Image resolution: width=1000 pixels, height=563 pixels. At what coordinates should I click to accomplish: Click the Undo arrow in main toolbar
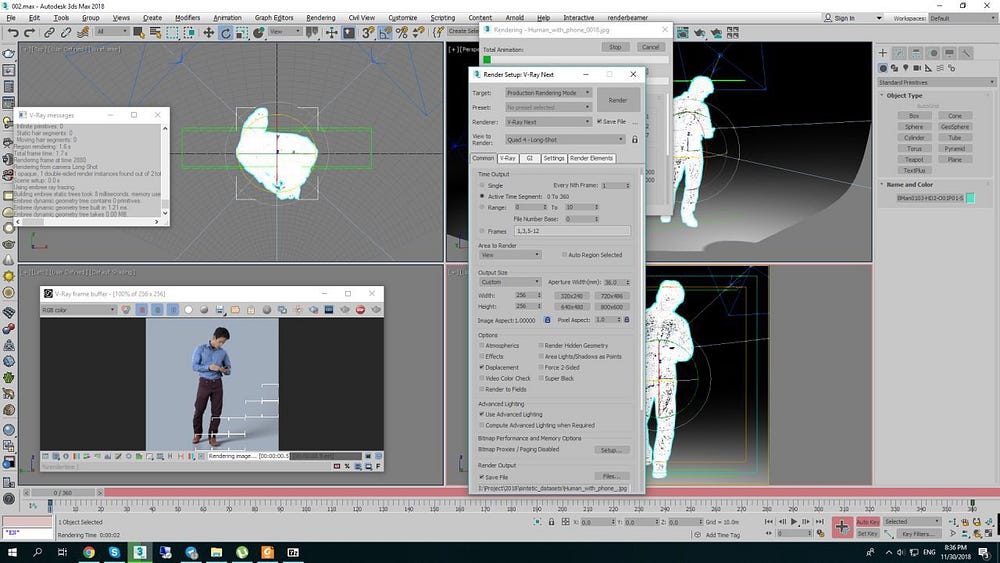click(14, 33)
